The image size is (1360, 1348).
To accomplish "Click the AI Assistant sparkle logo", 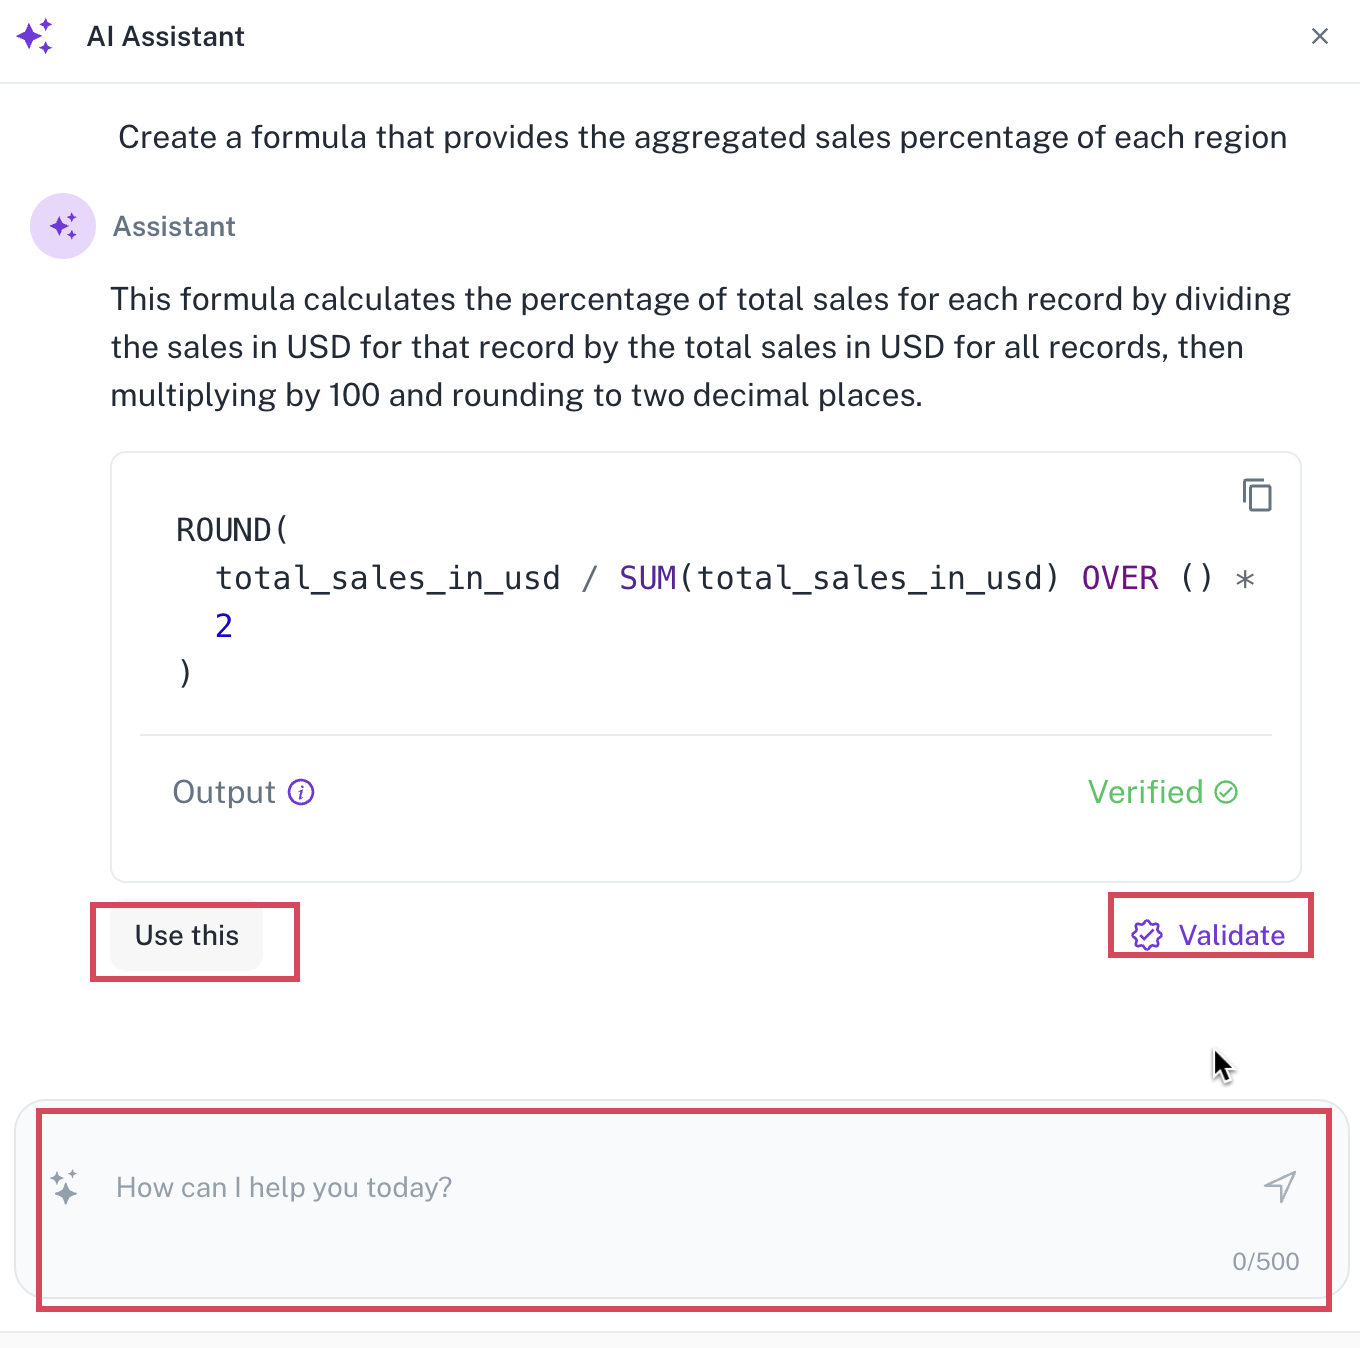I will pyautogui.click(x=35, y=36).
